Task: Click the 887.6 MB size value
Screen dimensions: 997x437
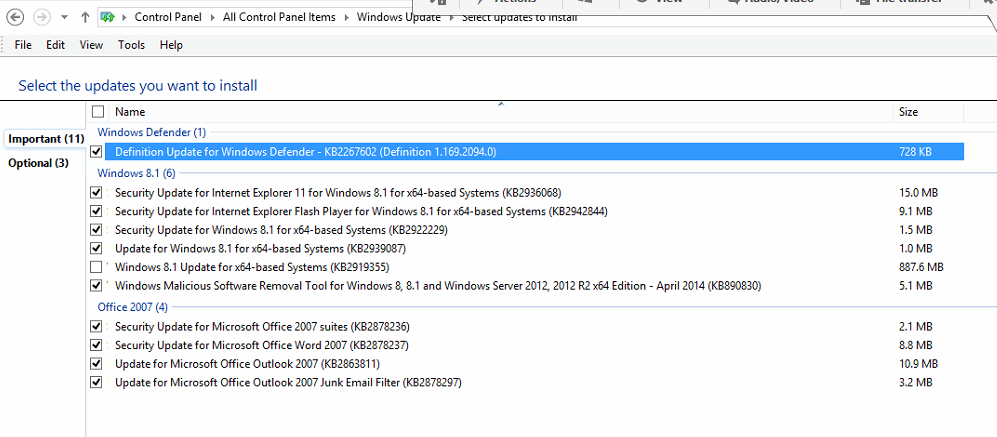Action: [x=921, y=267]
